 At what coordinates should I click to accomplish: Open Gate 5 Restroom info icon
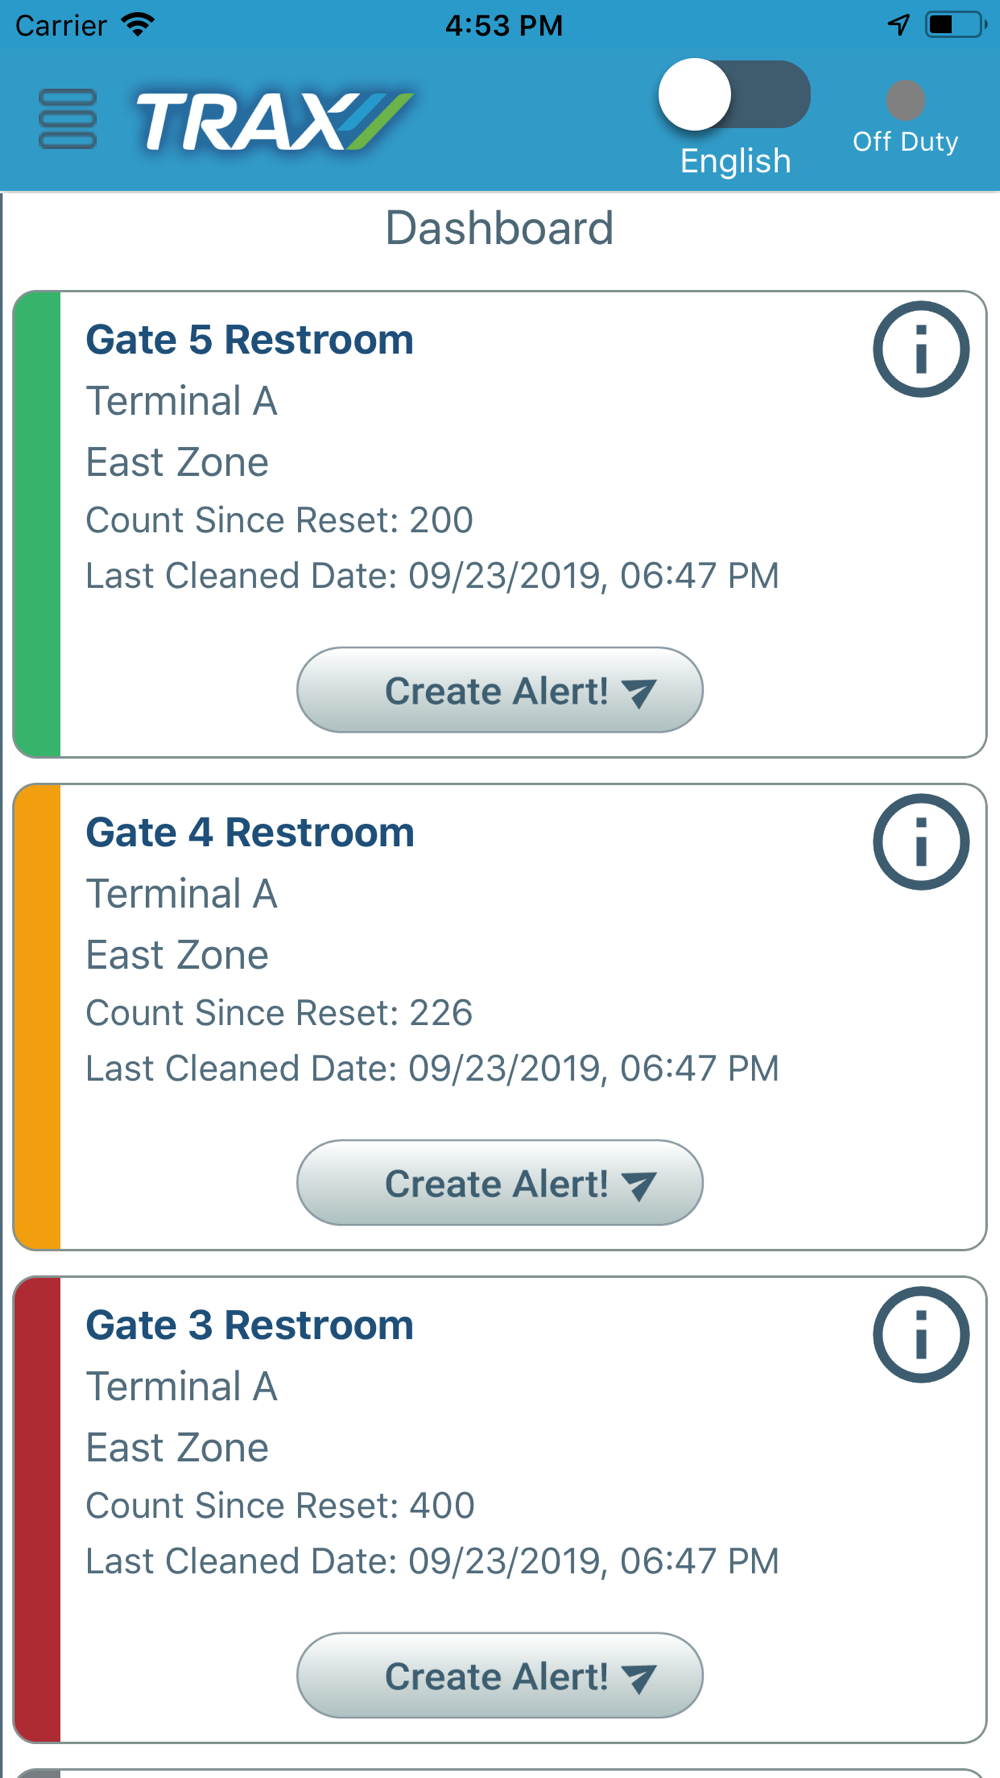(920, 349)
